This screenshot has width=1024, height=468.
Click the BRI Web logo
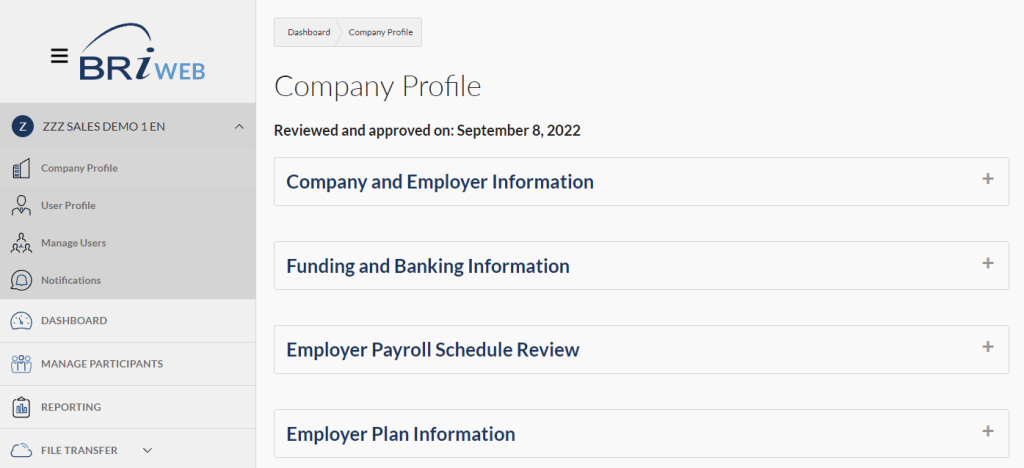coord(142,55)
